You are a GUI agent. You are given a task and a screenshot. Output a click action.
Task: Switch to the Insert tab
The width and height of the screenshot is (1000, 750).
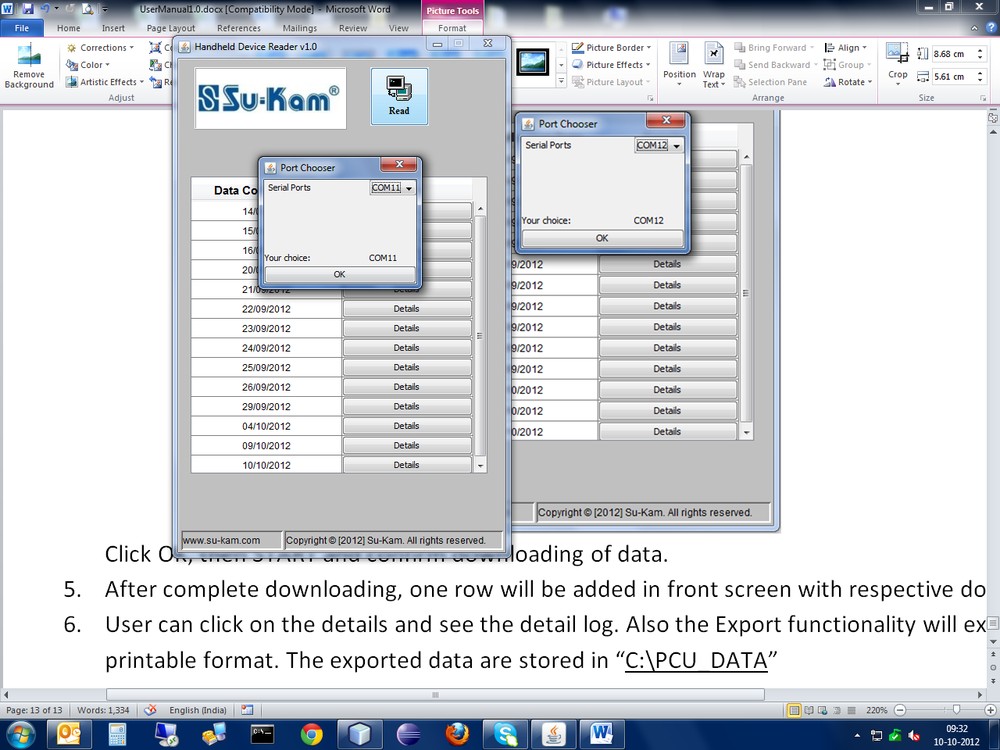pos(113,28)
